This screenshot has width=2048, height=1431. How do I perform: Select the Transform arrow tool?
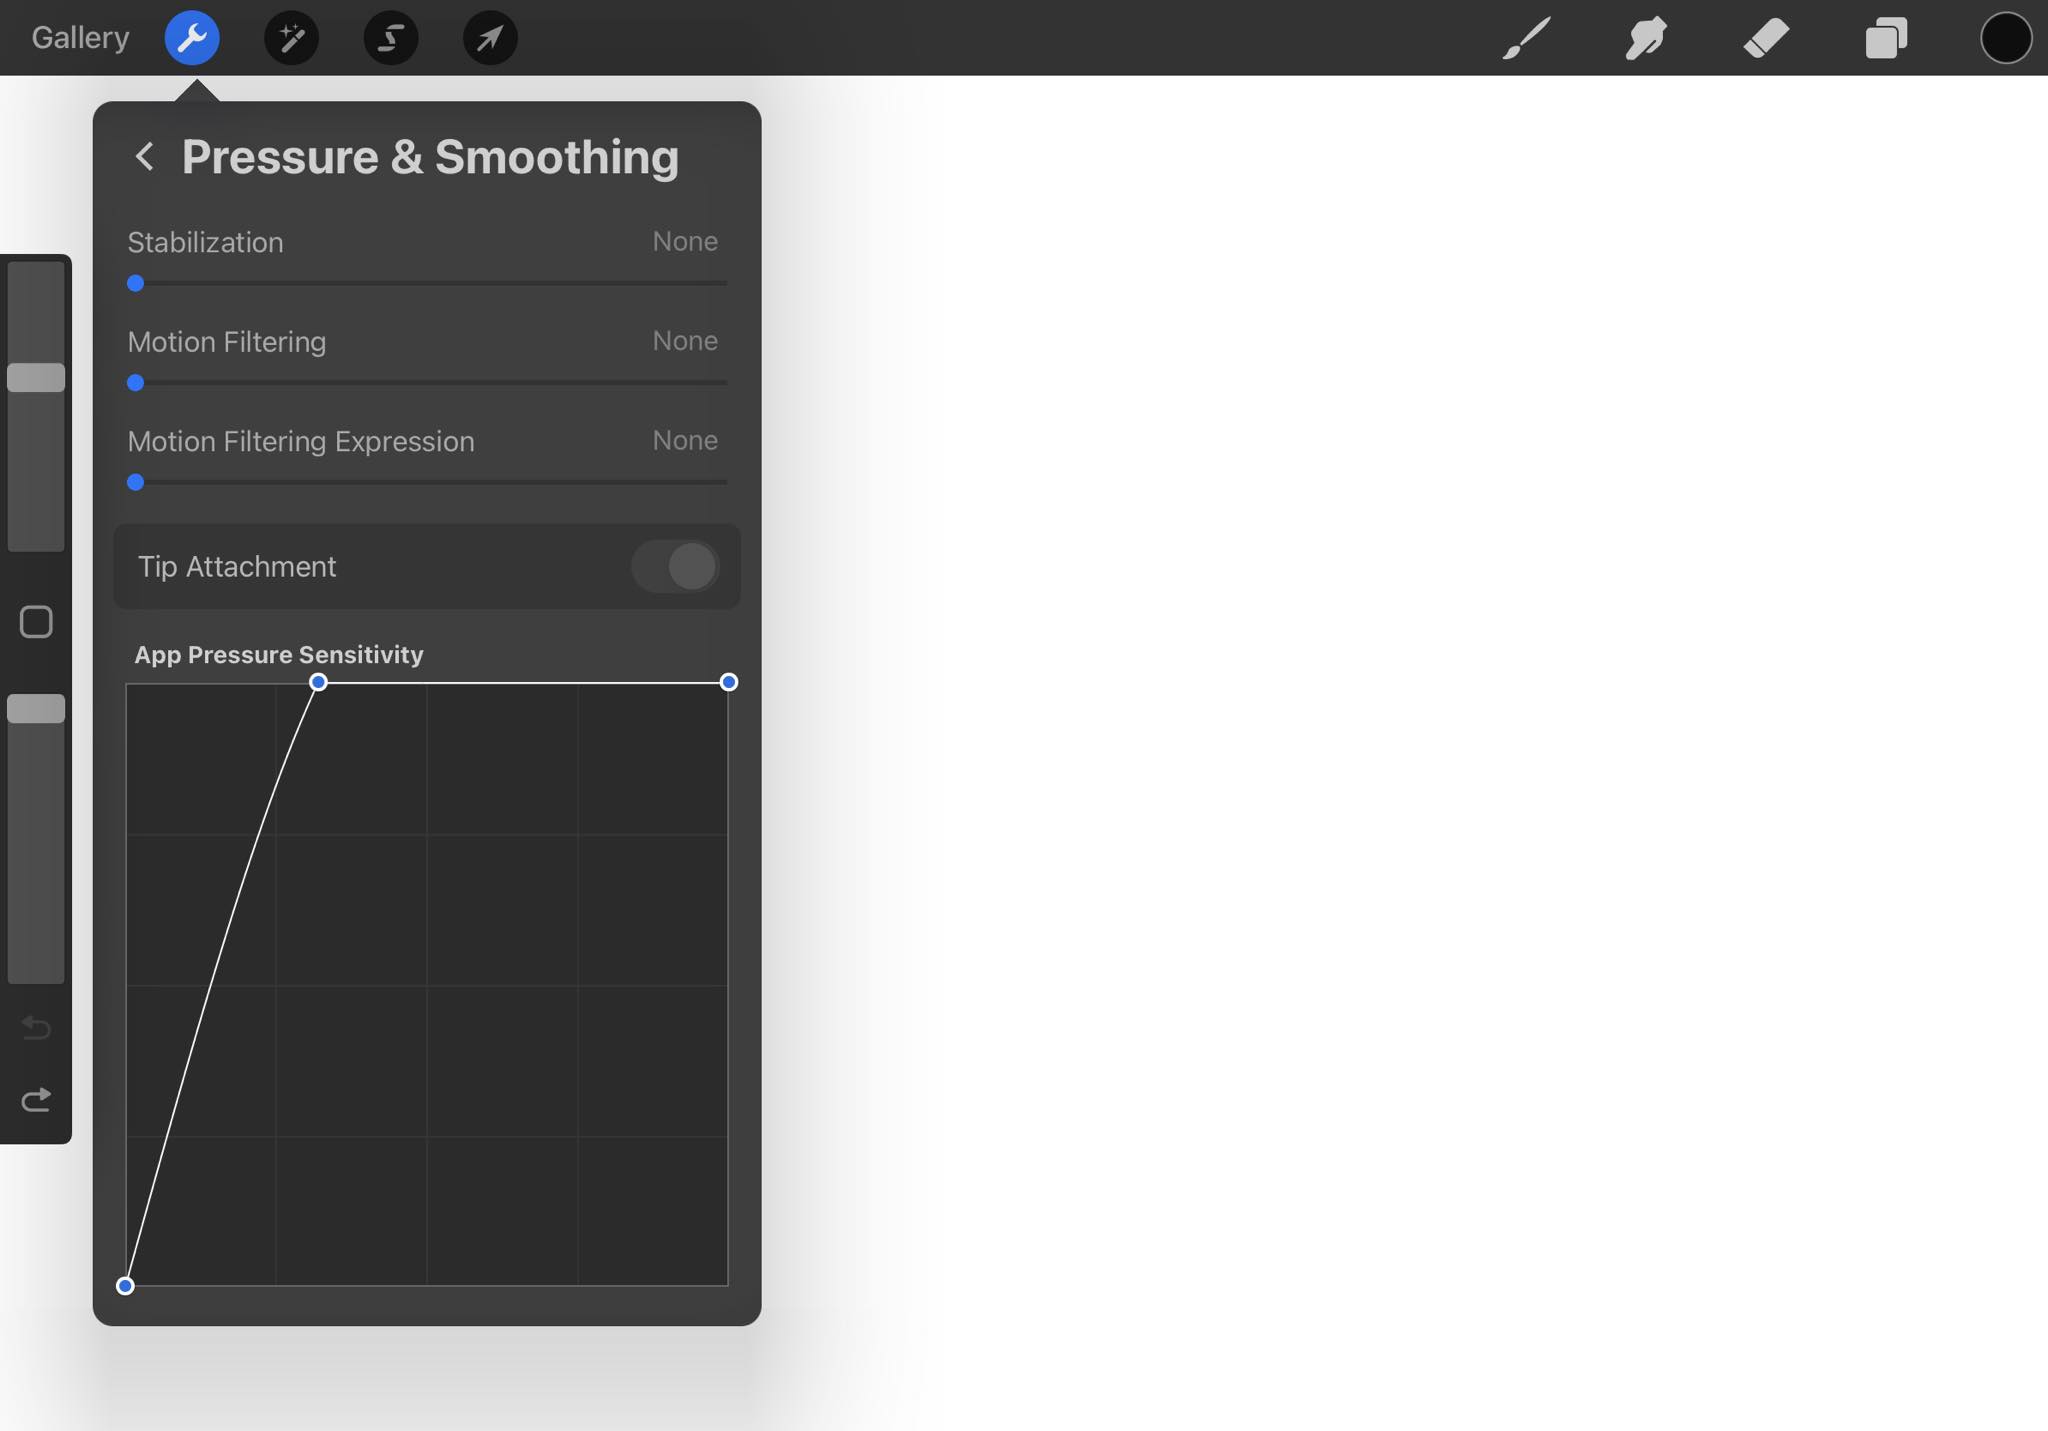488,37
